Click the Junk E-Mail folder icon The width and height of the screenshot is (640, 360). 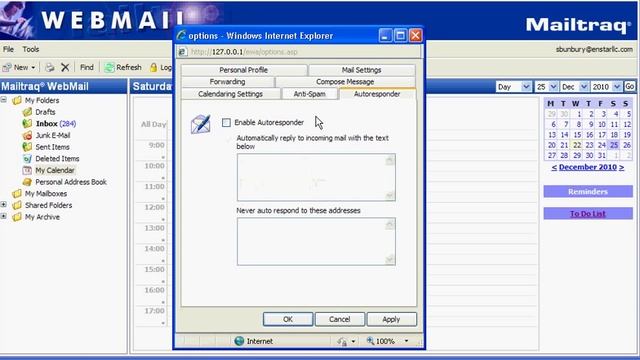pos(27,135)
